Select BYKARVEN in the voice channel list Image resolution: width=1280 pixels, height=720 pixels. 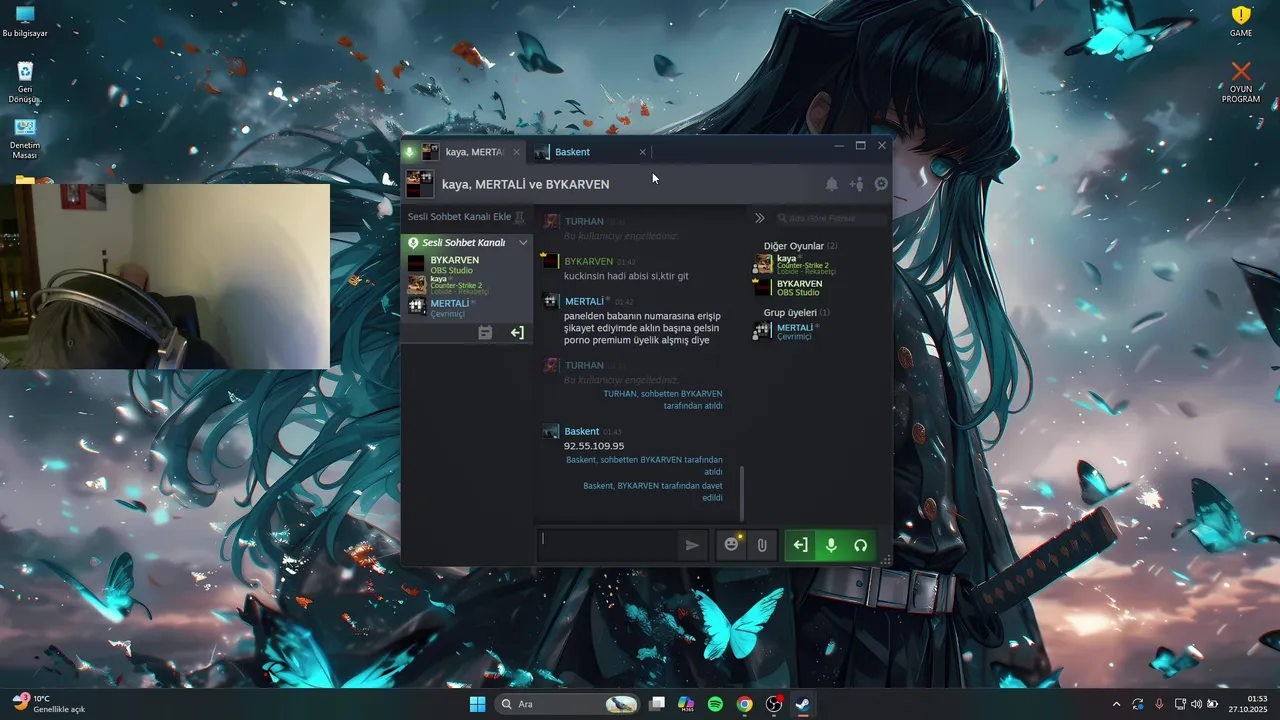tap(466, 264)
